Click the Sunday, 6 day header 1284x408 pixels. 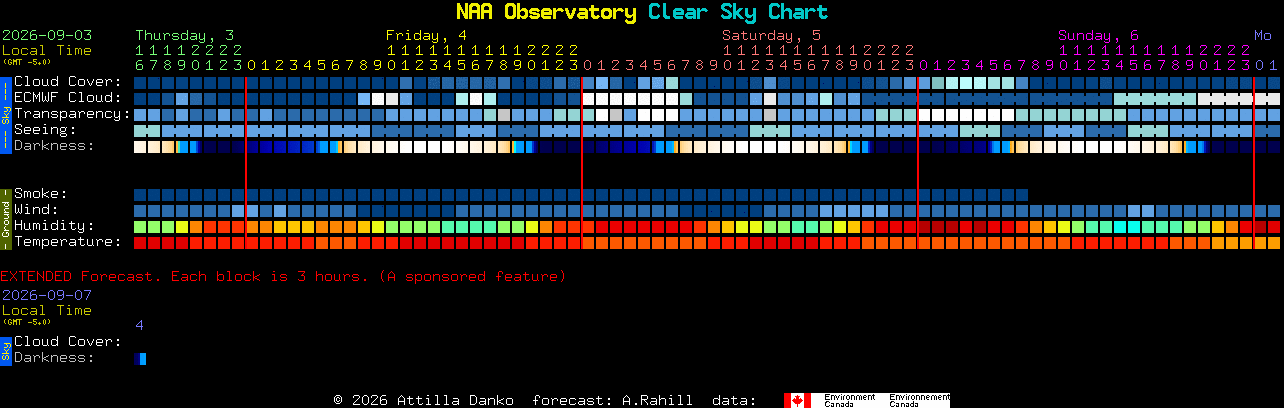pyautogui.click(x=1098, y=34)
